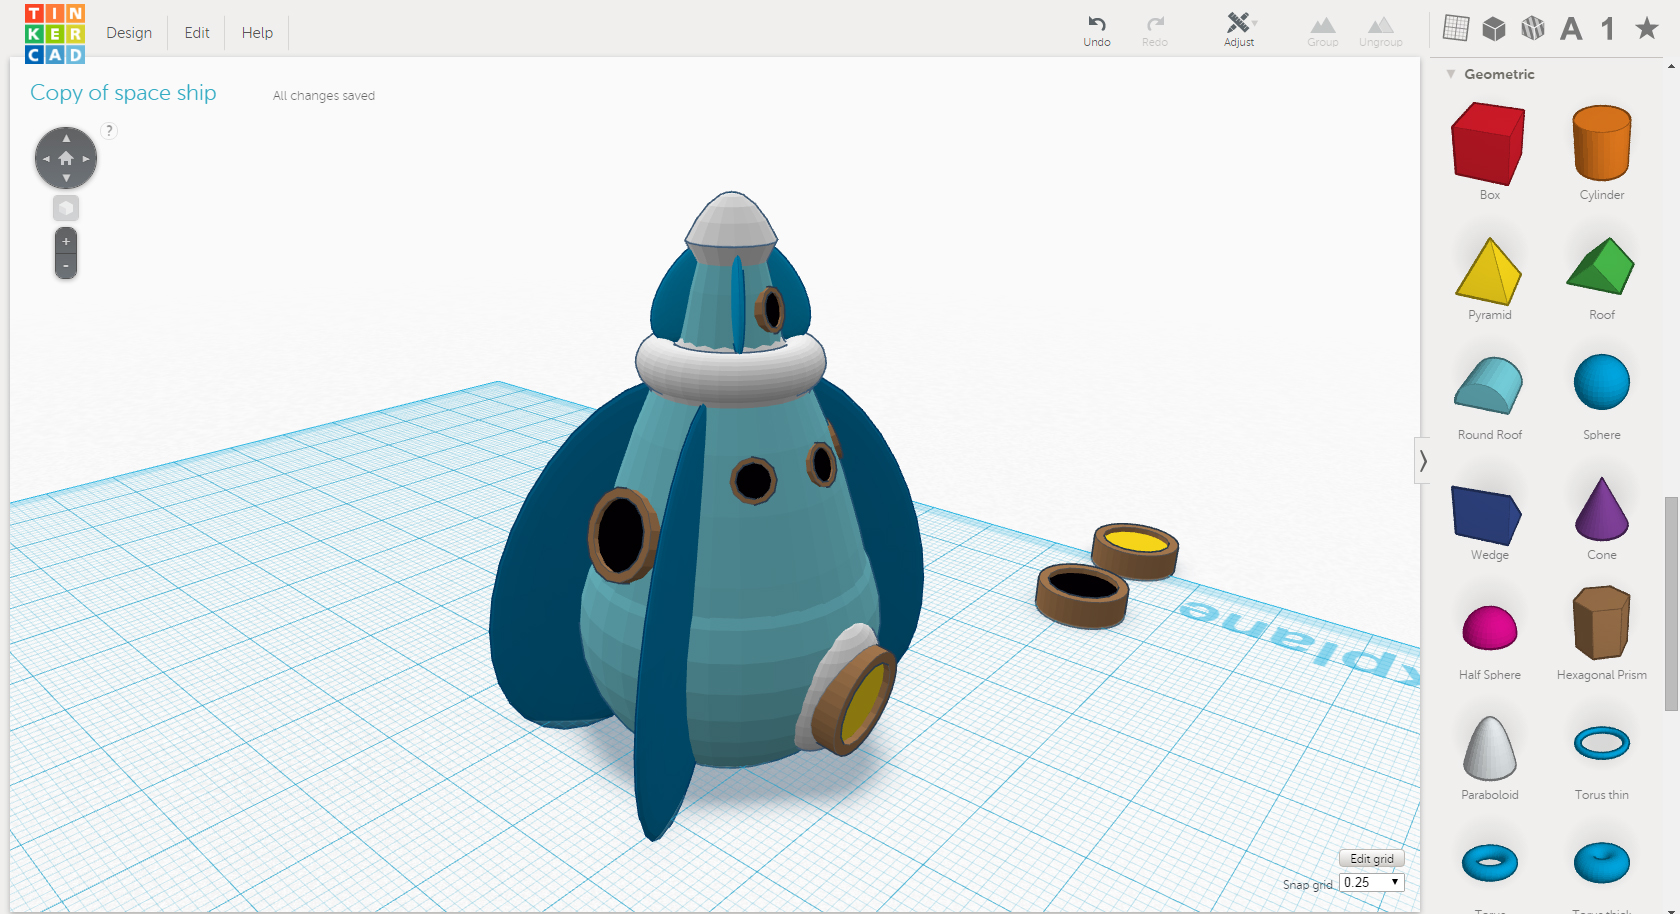Viewport: 1680px width, 914px height.
Task: Pick the pink Half Sphere shape
Action: tap(1490, 627)
